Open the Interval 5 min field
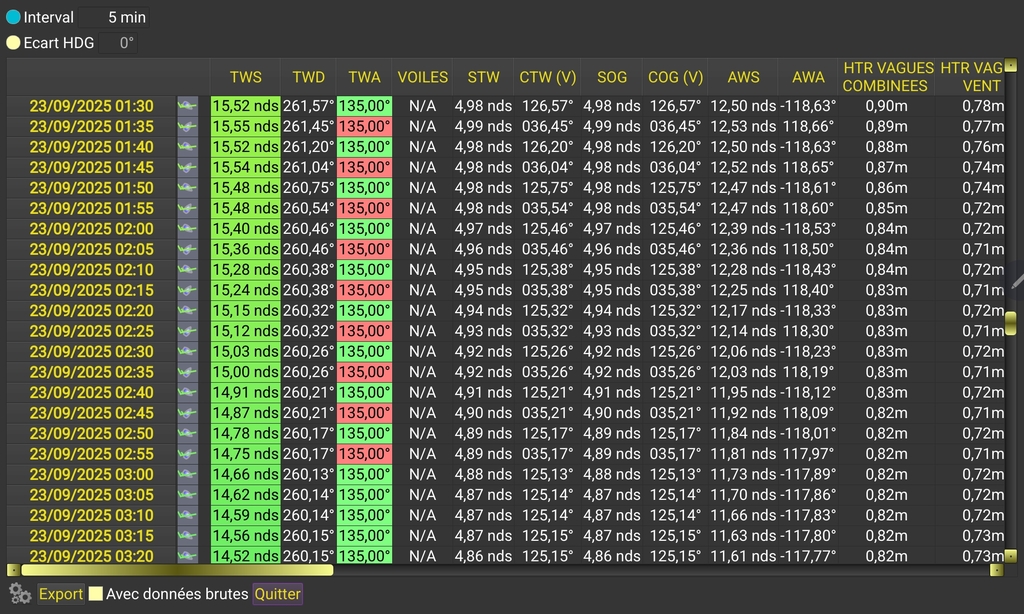The image size is (1024, 614). click(116, 17)
